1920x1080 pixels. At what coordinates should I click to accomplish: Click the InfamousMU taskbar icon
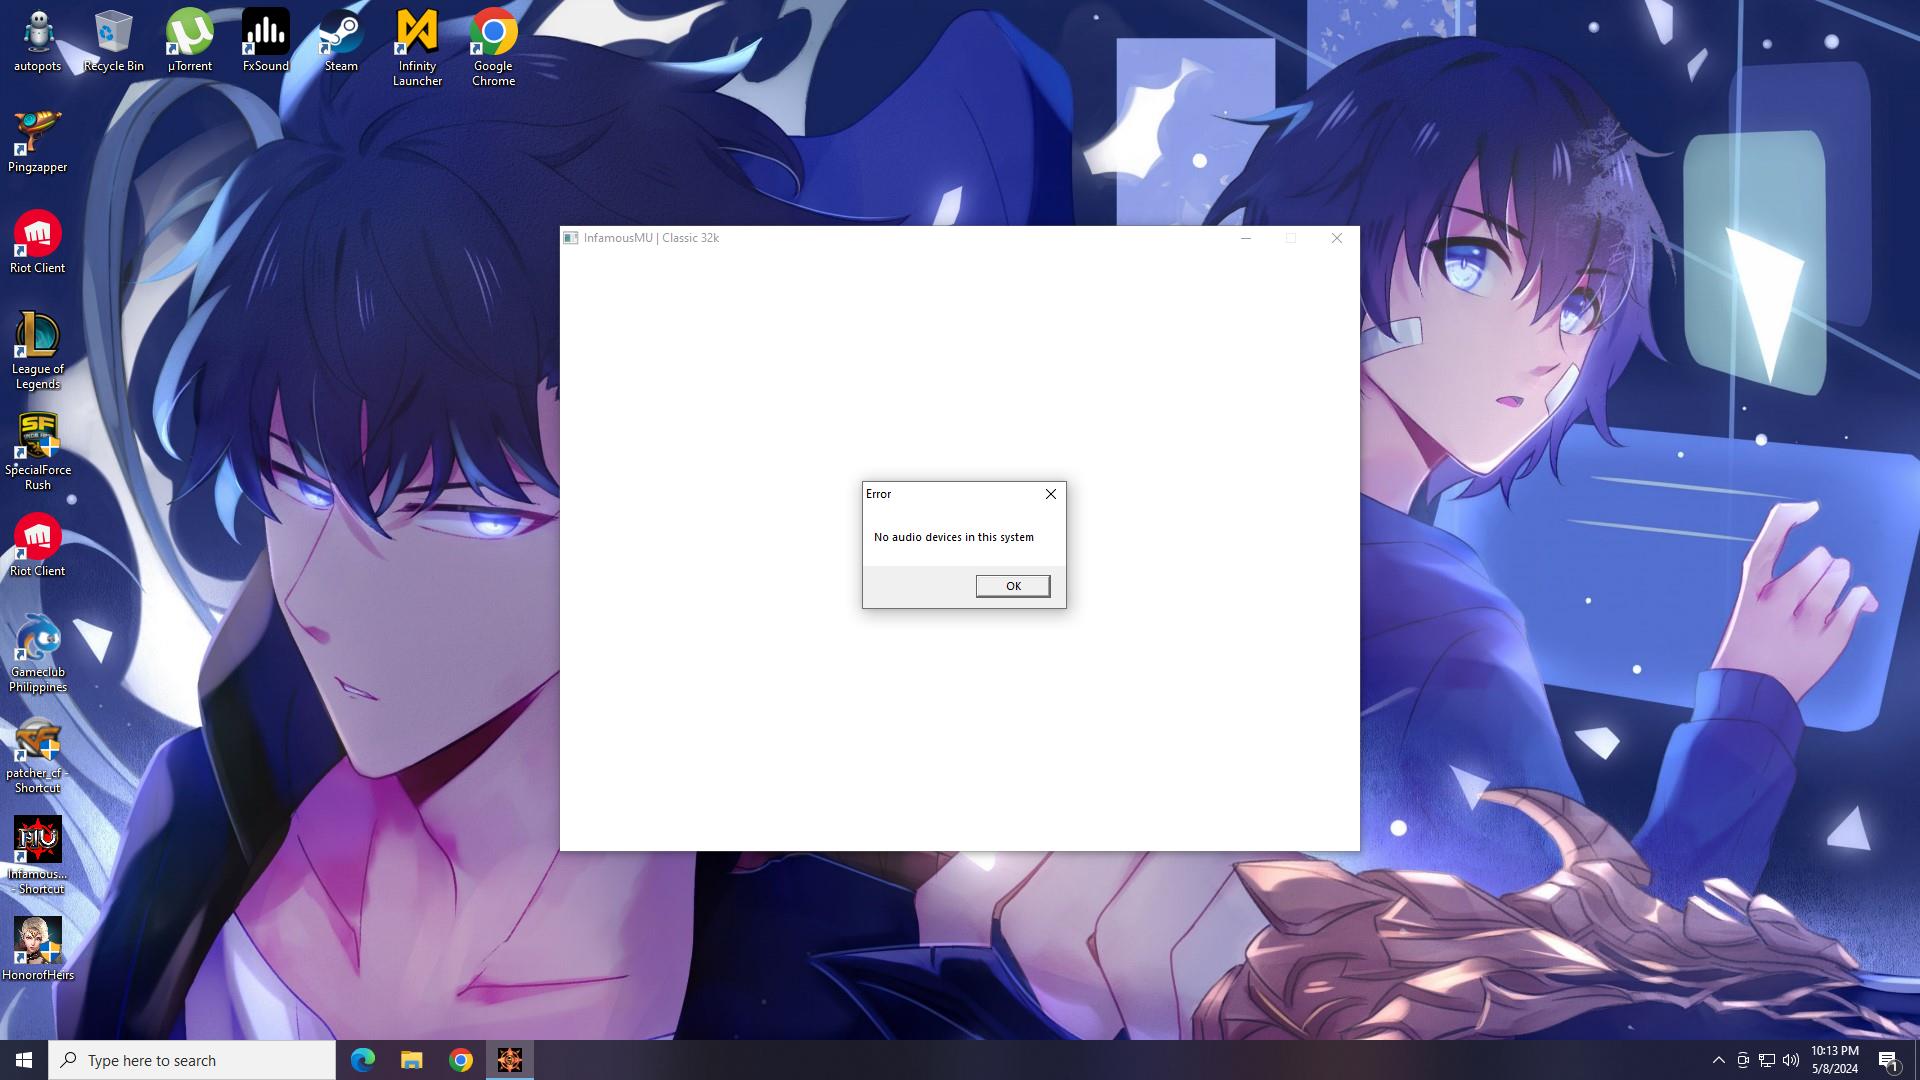point(510,1060)
